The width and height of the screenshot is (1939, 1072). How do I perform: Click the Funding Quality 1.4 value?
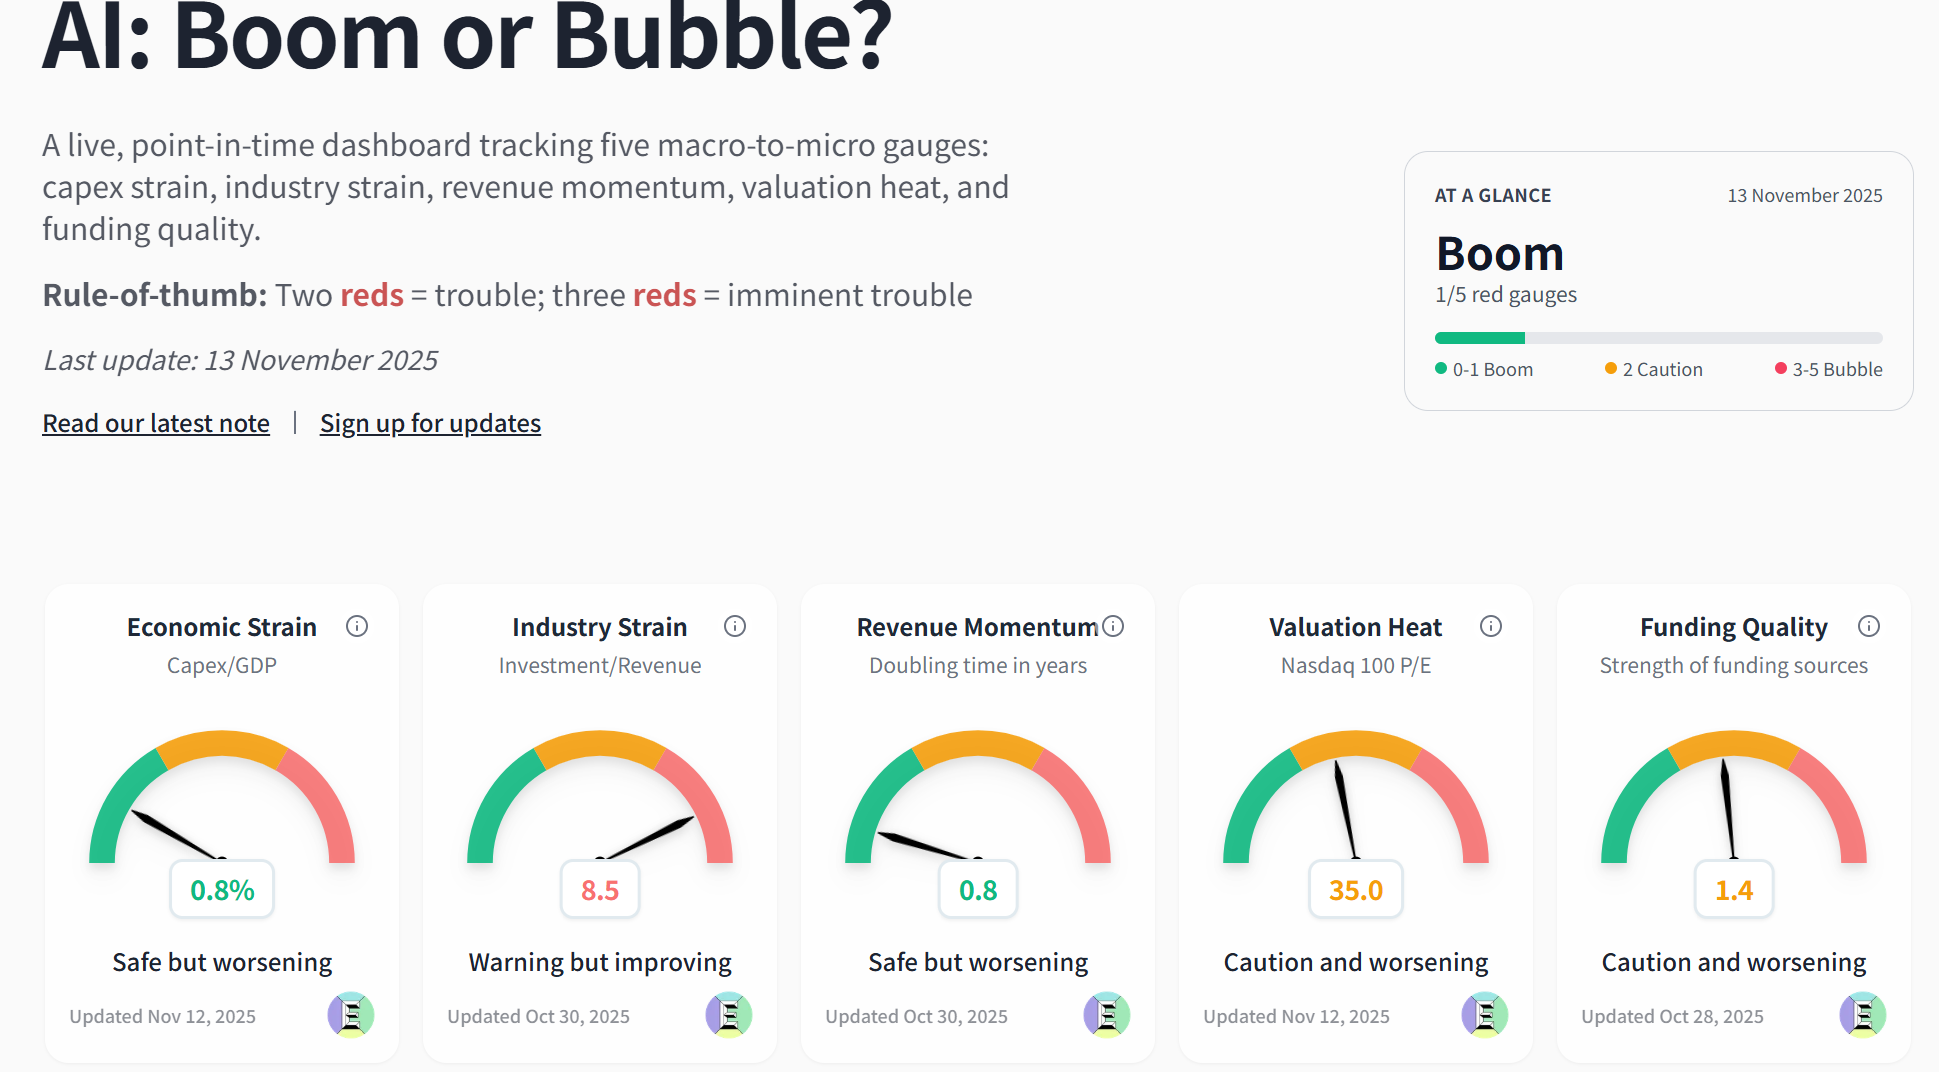pyautogui.click(x=1734, y=889)
